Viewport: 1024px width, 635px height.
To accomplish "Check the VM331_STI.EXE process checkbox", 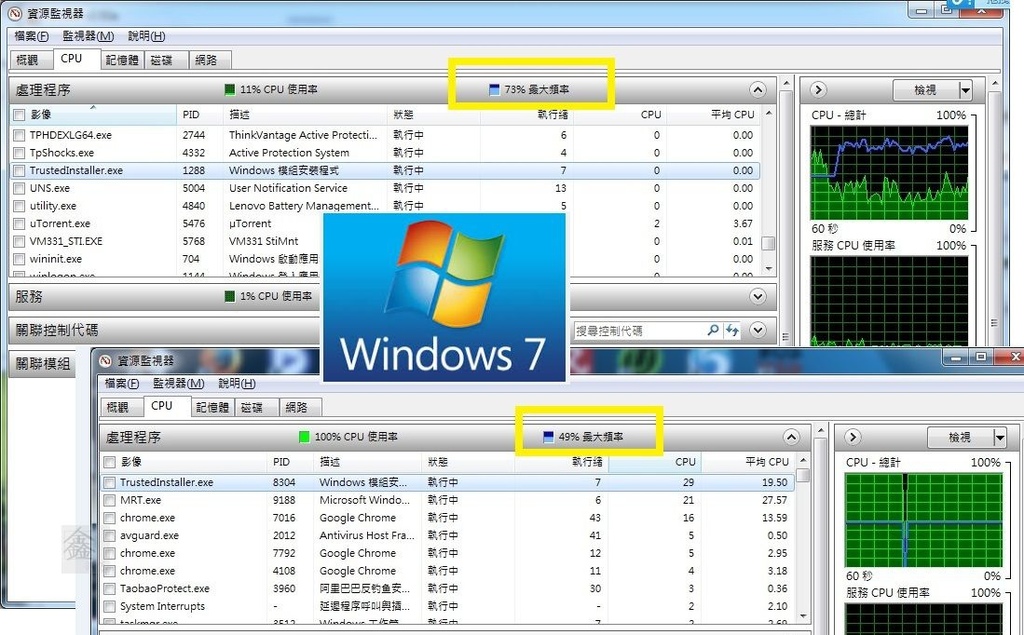I will [x=19, y=241].
